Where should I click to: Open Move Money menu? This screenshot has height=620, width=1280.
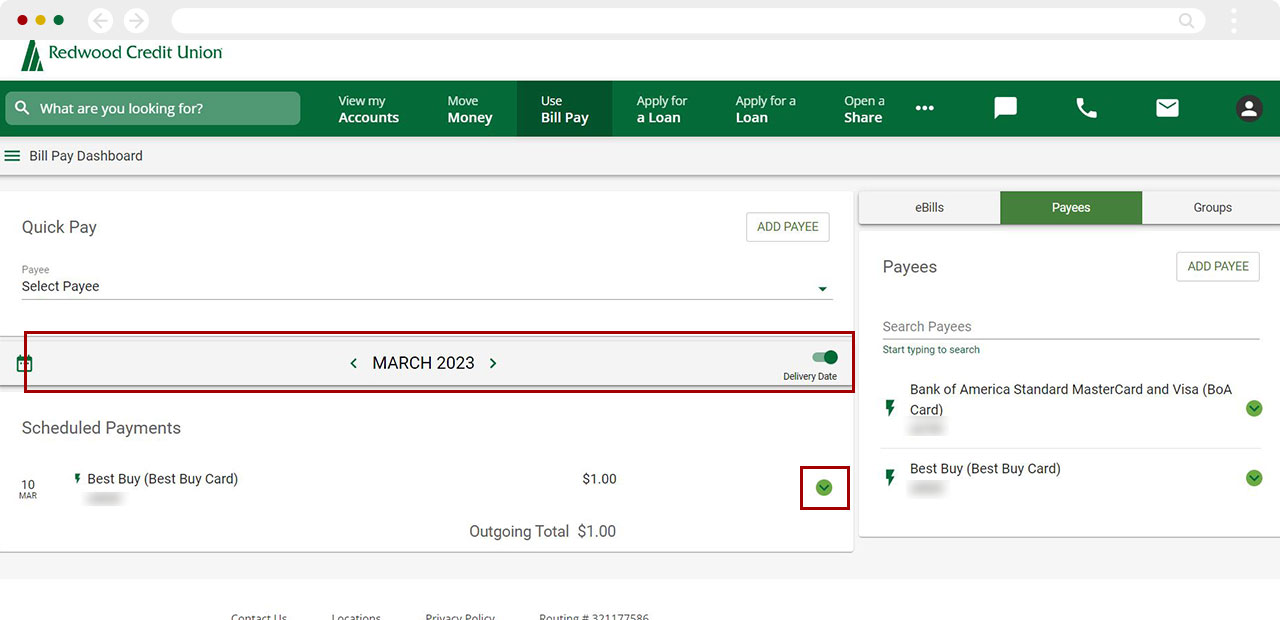pos(470,109)
